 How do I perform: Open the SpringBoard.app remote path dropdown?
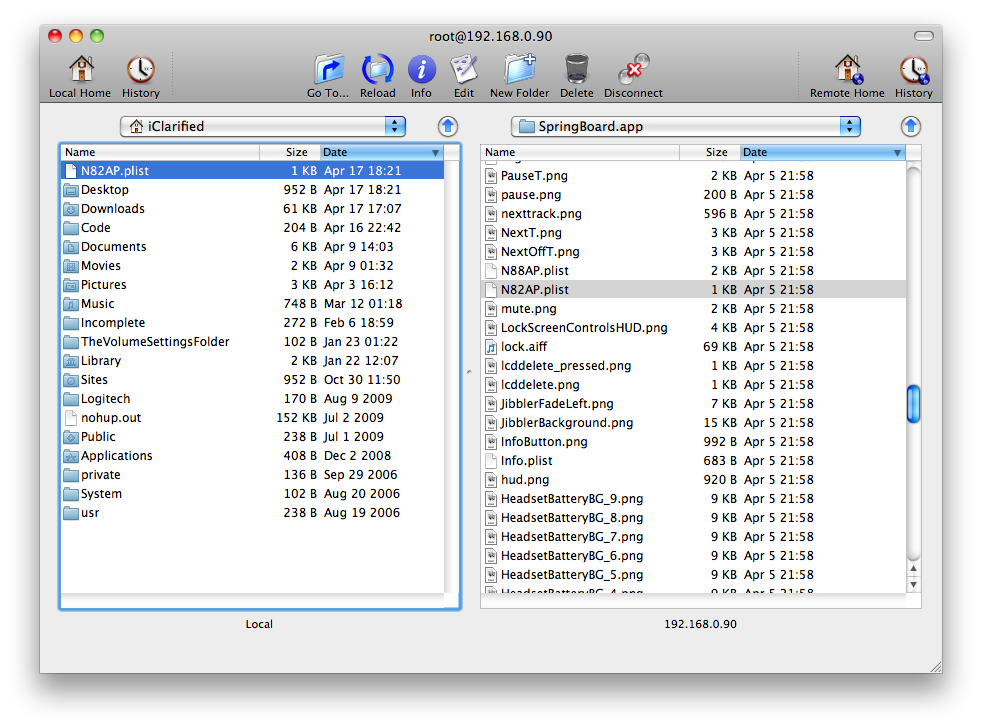tap(685, 126)
